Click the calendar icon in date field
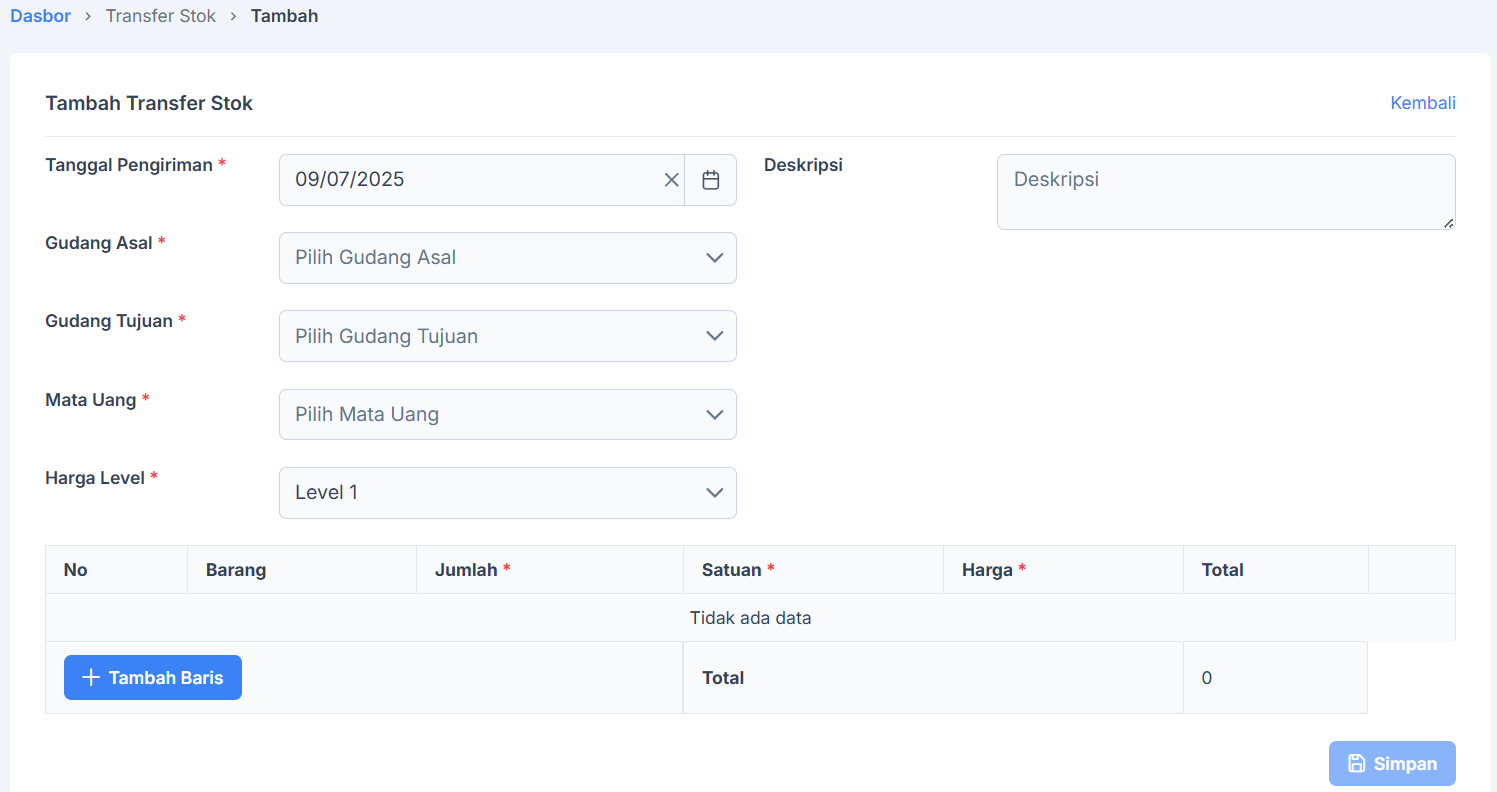Viewport: 1497px width, 792px height. [x=711, y=180]
